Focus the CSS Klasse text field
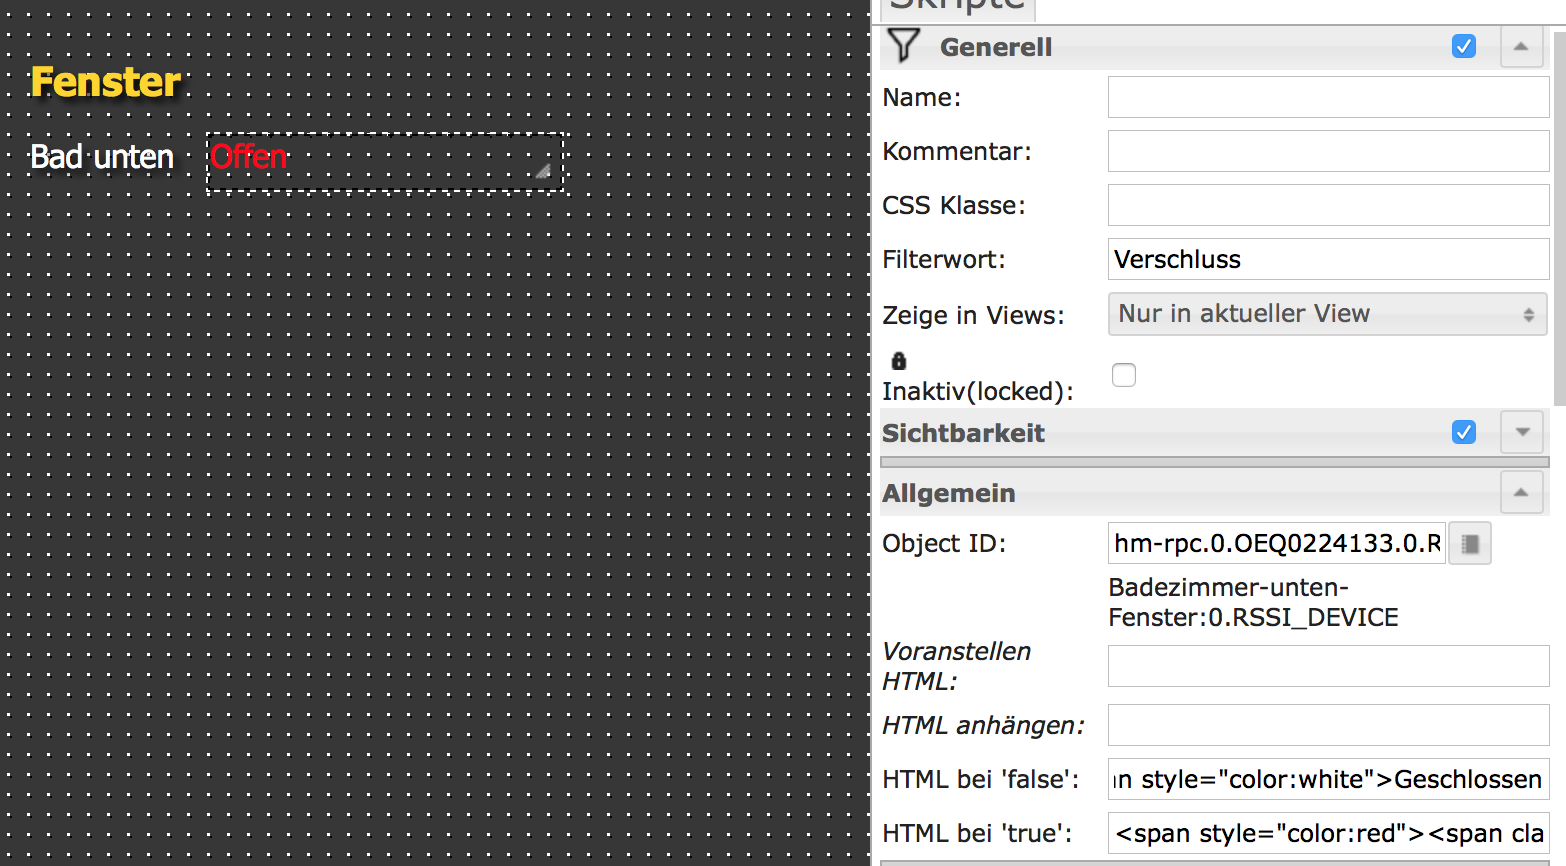Image resolution: width=1566 pixels, height=866 pixels. [1328, 206]
